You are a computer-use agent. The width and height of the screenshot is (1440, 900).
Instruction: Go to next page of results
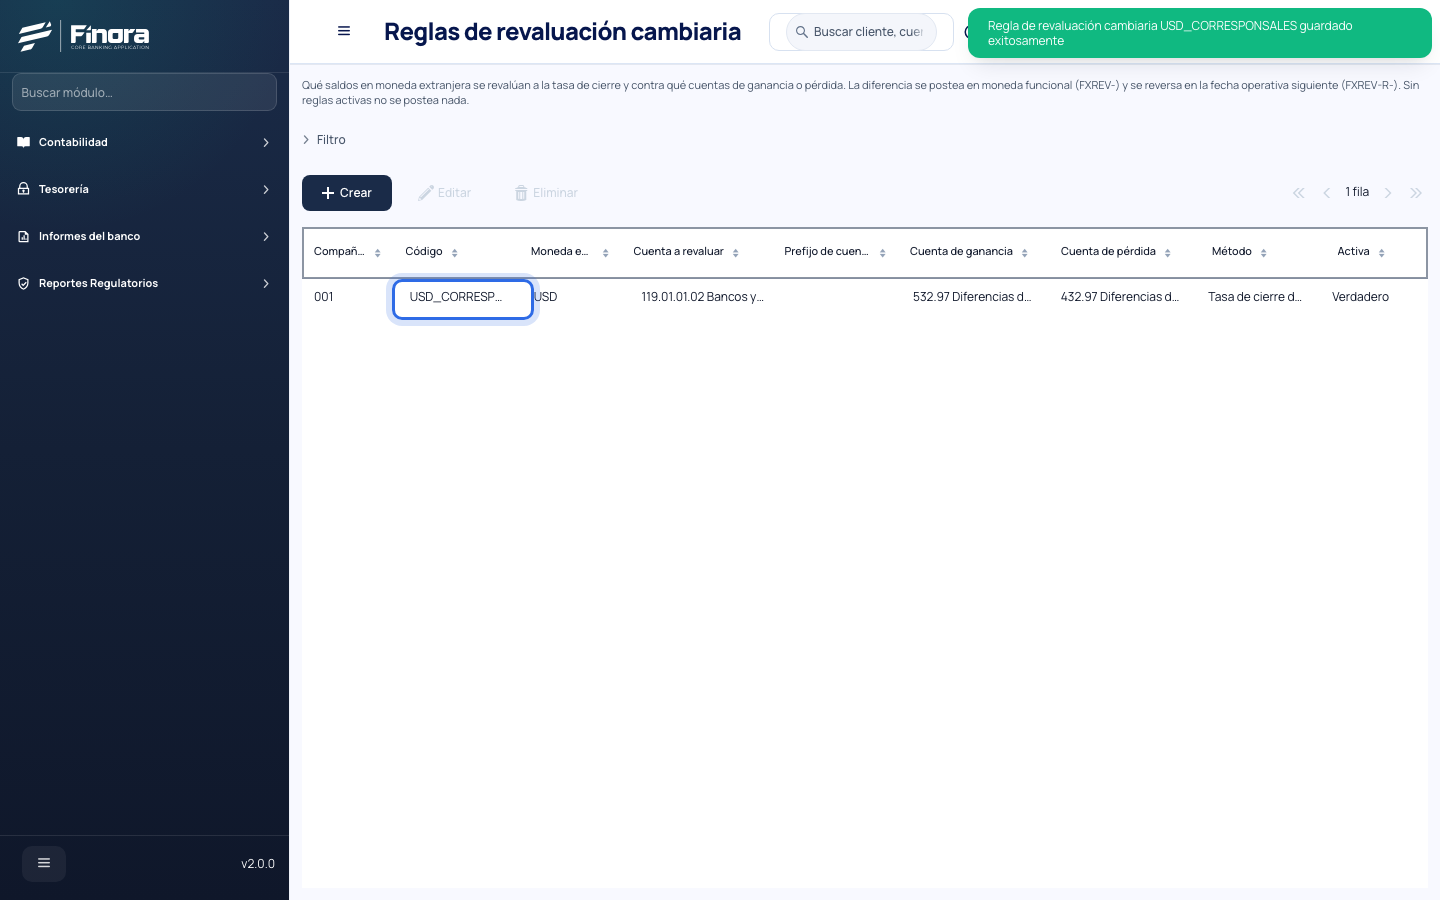pos(1388,193)
